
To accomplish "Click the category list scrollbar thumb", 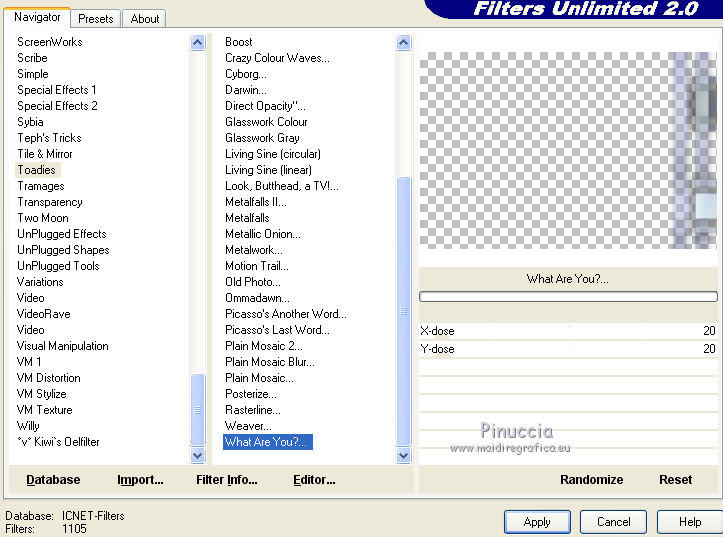I will click(197, 409).
